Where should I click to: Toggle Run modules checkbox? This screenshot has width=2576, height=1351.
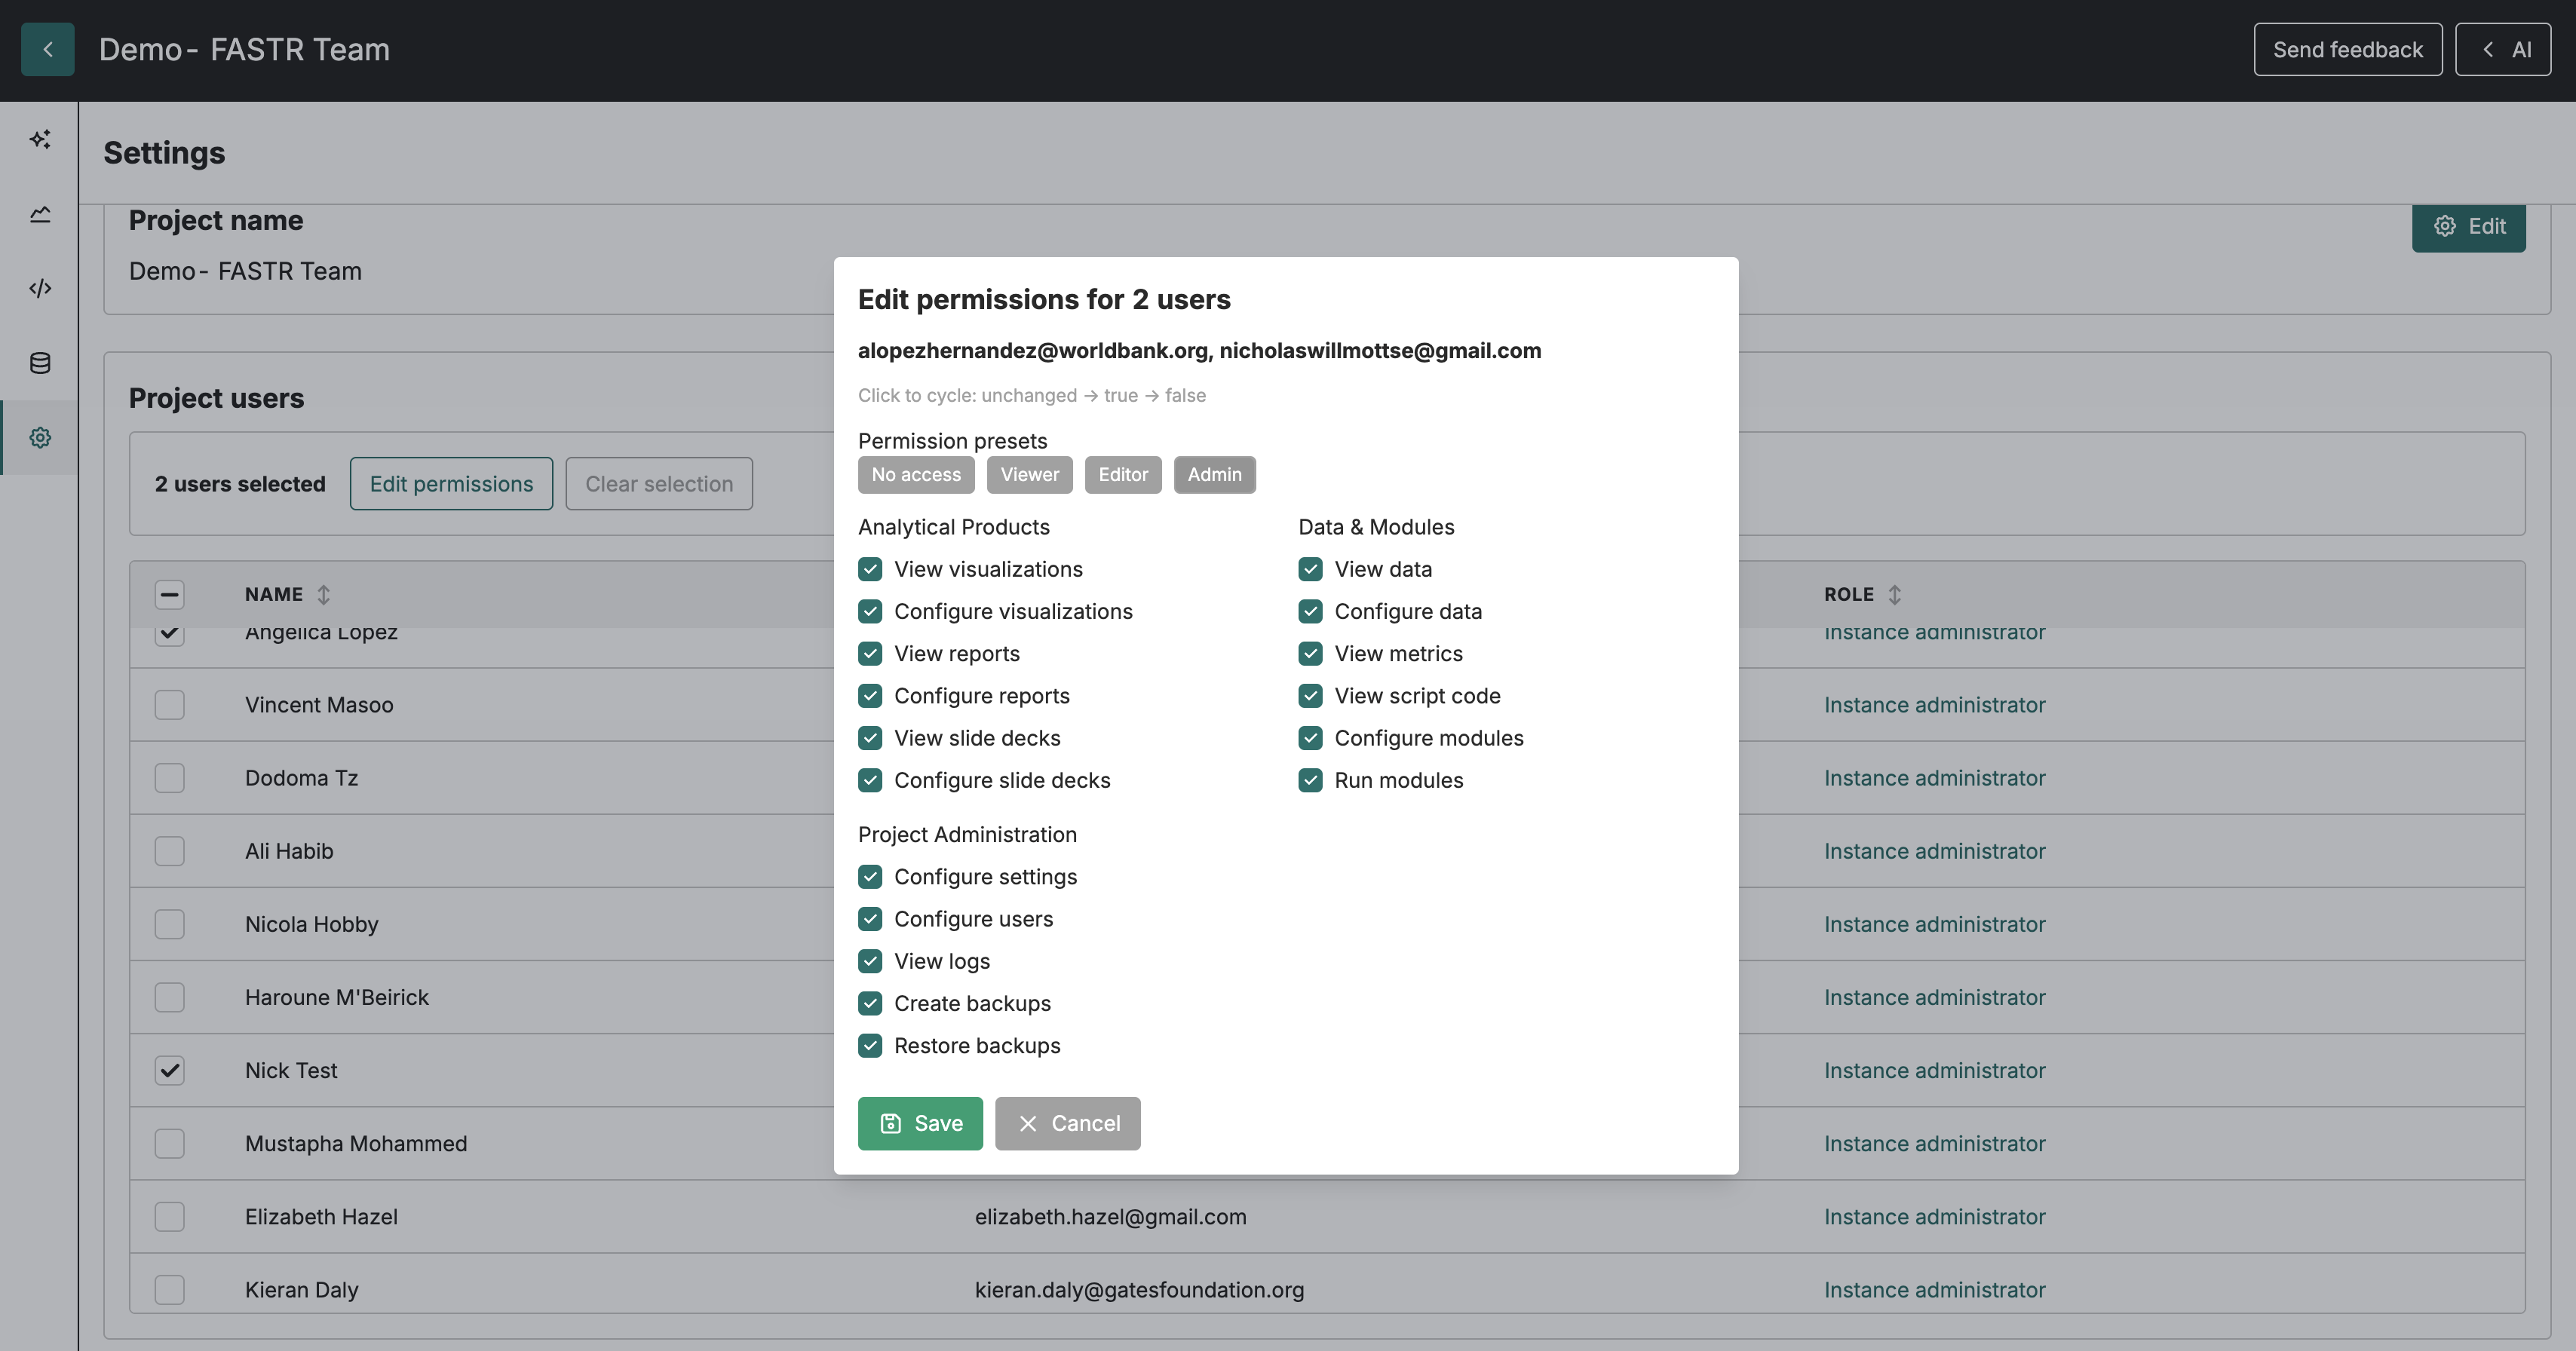click(1310, 780)
